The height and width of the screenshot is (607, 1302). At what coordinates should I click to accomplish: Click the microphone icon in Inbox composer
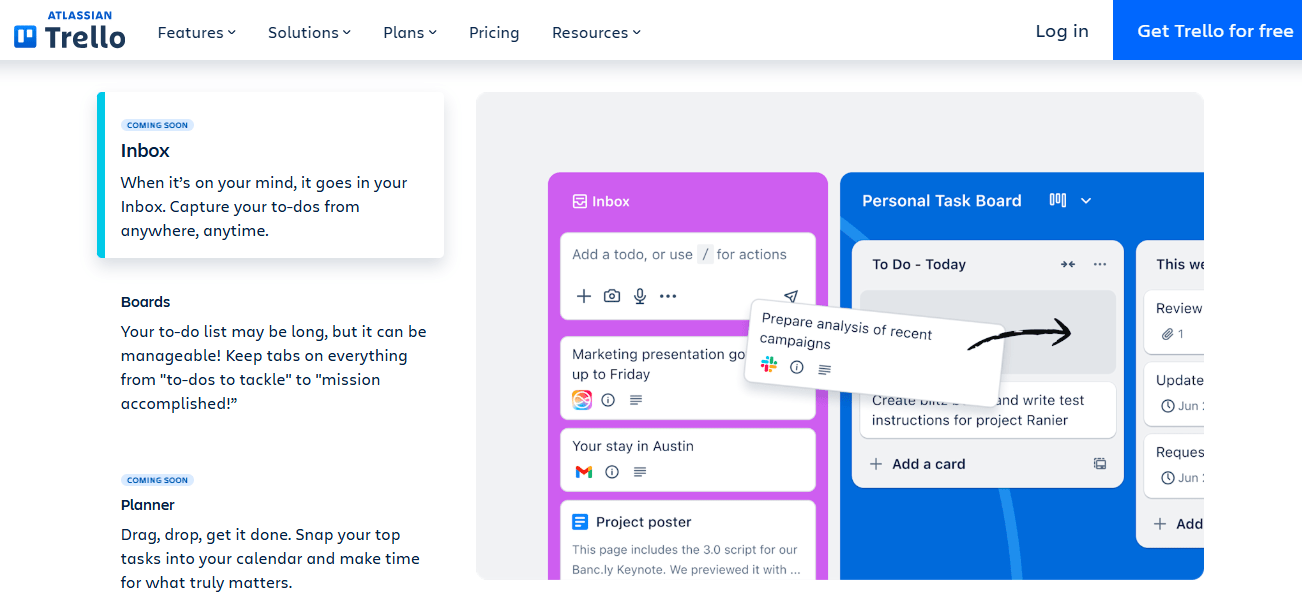640,296
